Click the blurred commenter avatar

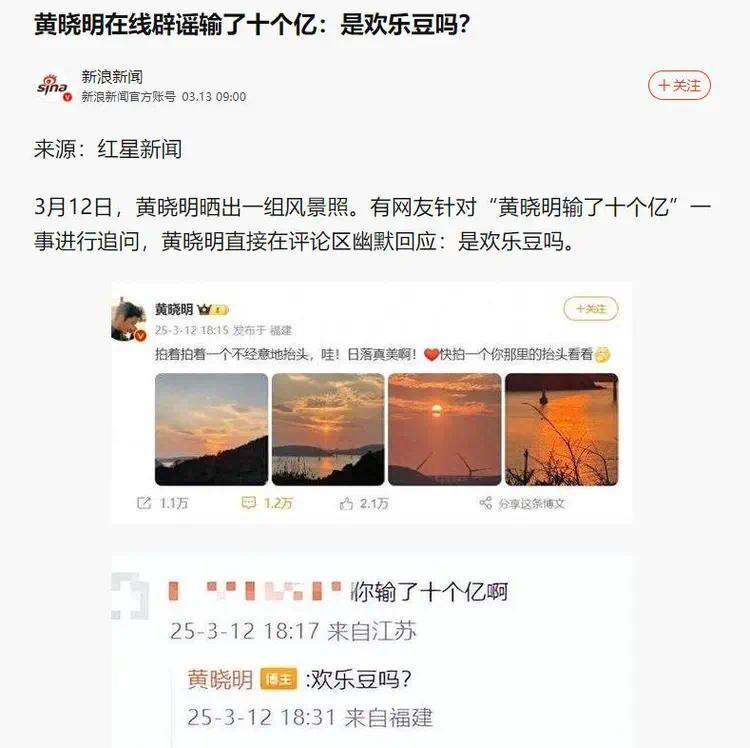(x=129, y=596)
